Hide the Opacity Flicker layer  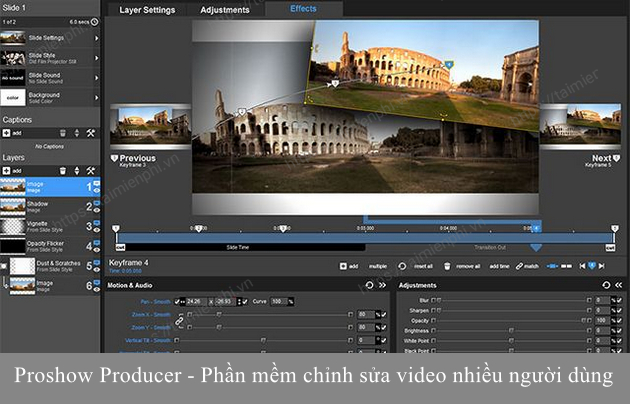(97, 250)
